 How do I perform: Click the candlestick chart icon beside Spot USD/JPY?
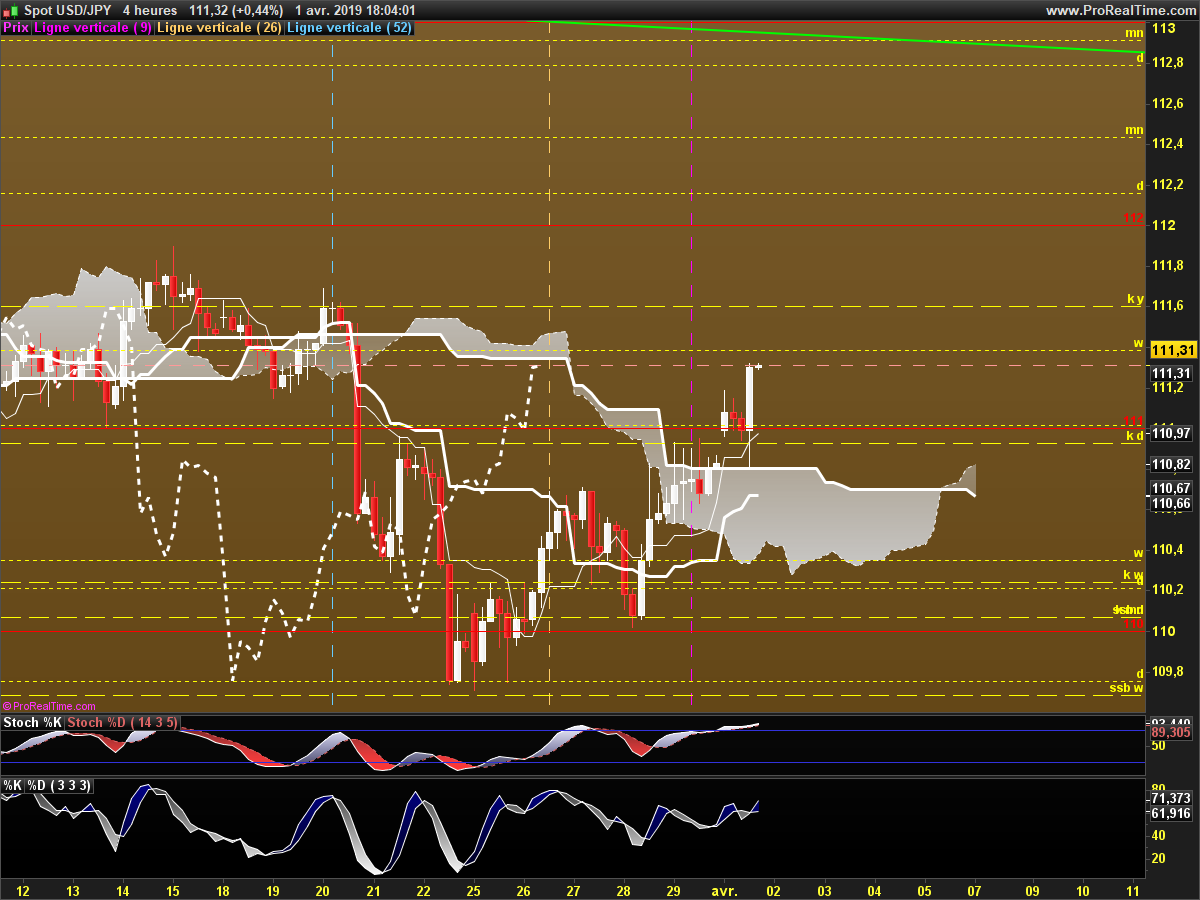11,10
